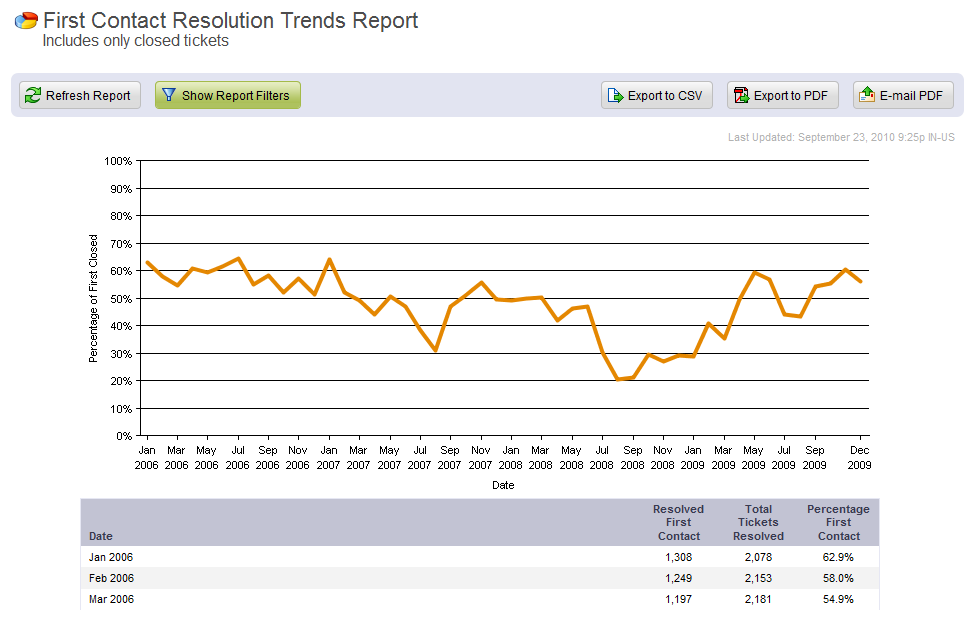Click the 54.9% percentage value
Viewport: 975px width, 620px height.
(x=838, y=599)
